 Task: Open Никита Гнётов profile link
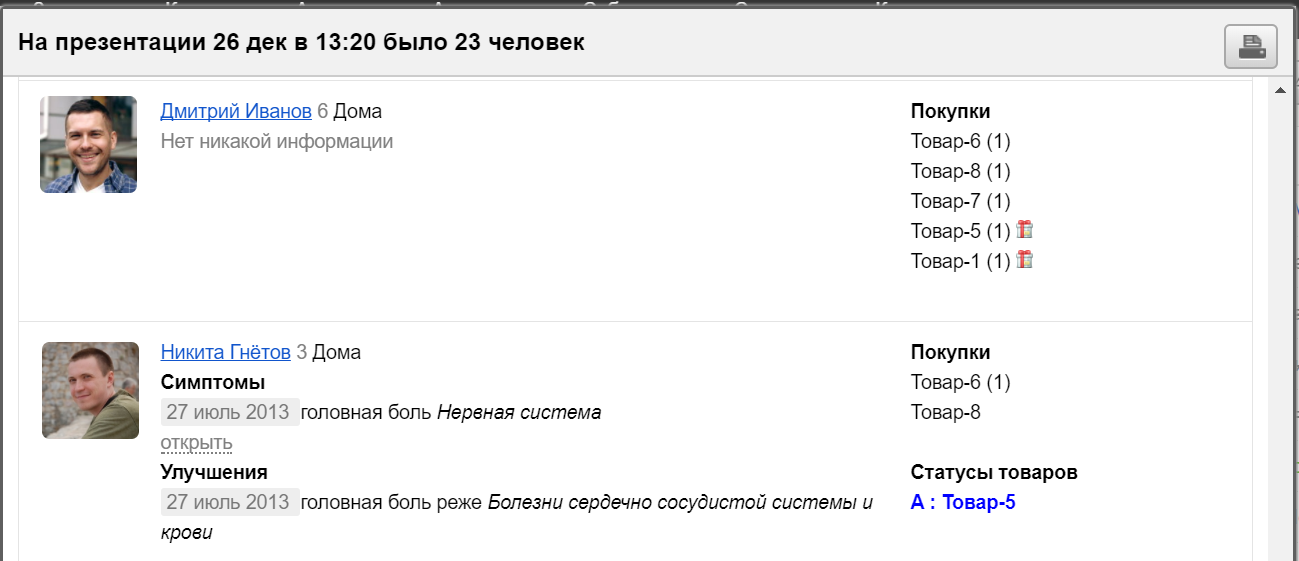click(225, 352)
